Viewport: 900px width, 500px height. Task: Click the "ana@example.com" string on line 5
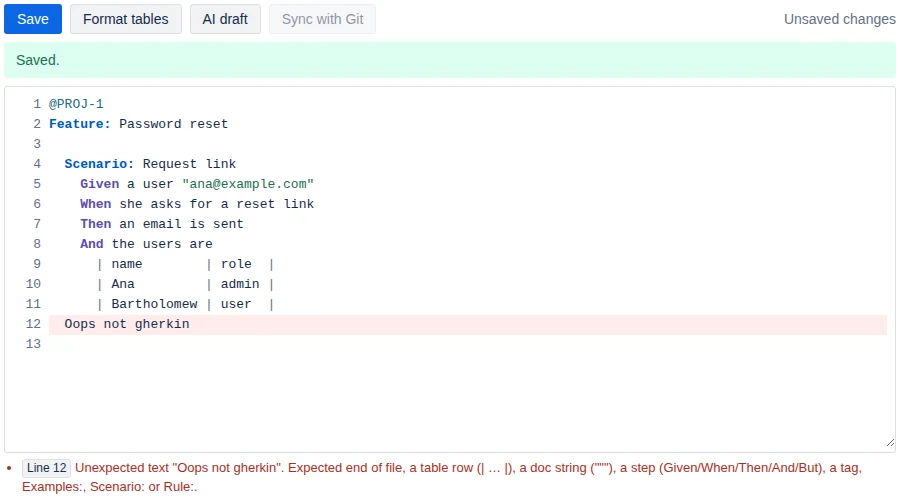coord(248,184)
